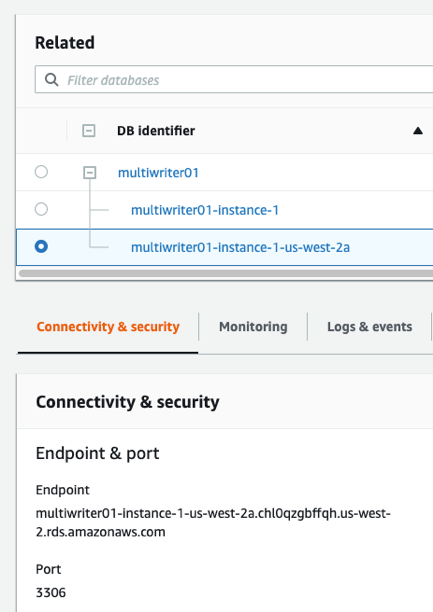The width and height of the screenshot is (433, 612).
Task: Collapse the multiwriter01 cluster tree node
Action: click(x=90, y=172)
